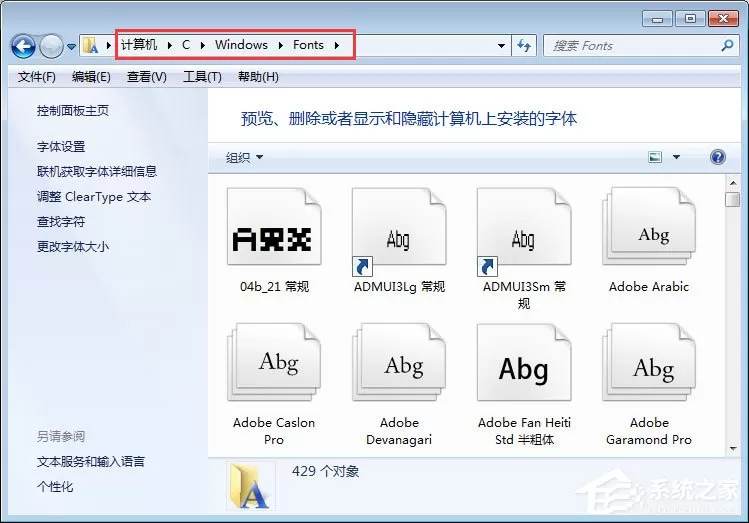The width and height of the screenshot is (749, 523).
Task: Open the 字体设置 link
Action: [x=61, y=147]
